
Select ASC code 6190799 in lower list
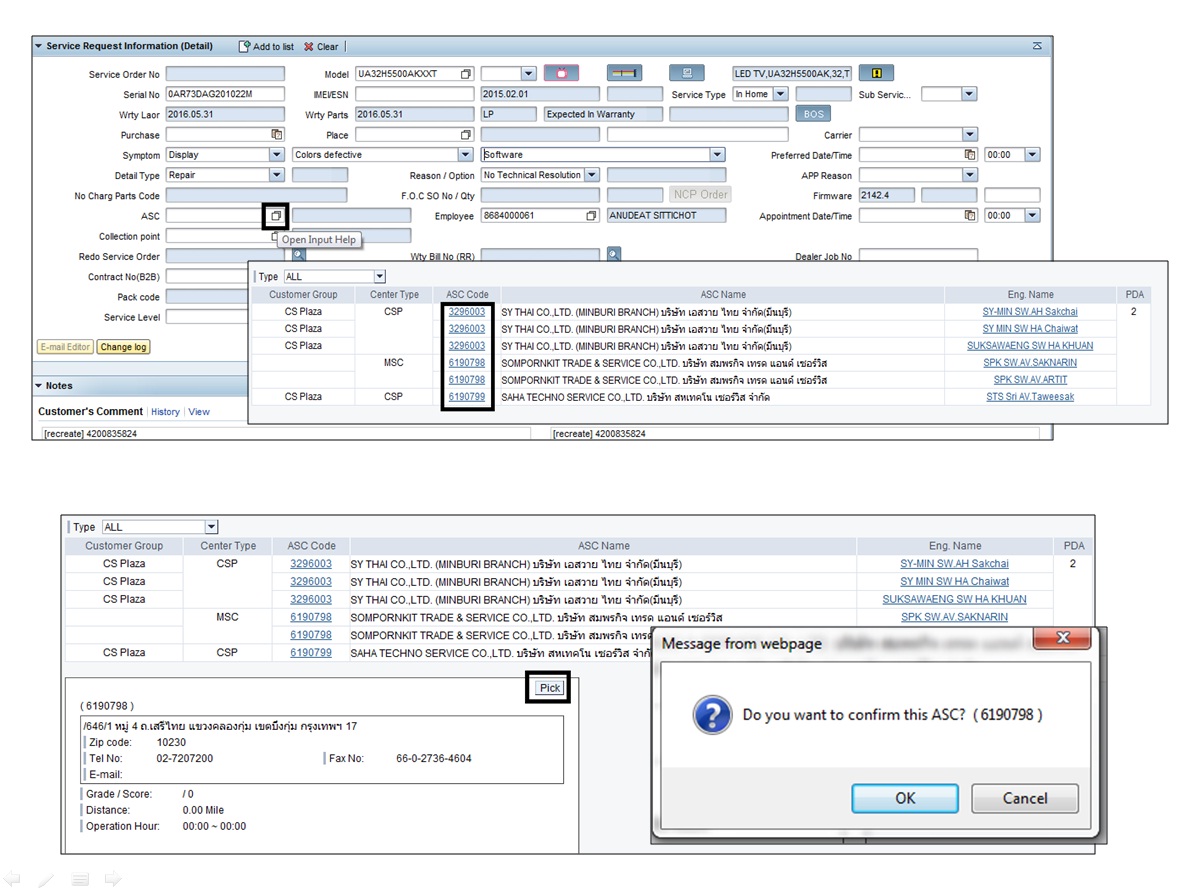tap(311, 653)
